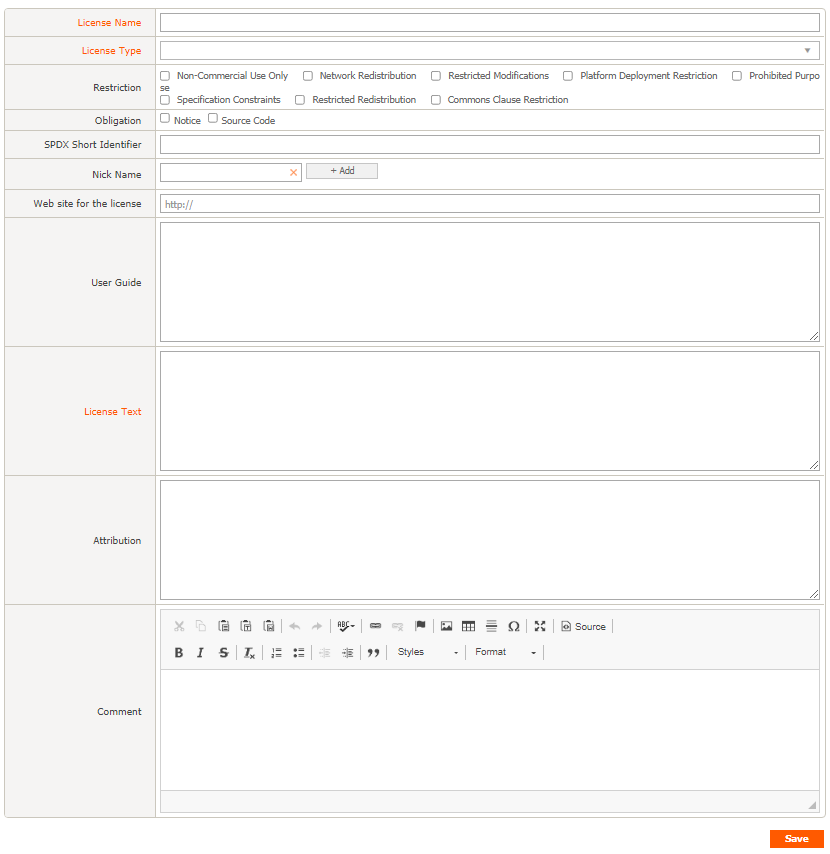Clear the Nick Name field with X
Screen dimensions: 830x854
coord(294,172)
